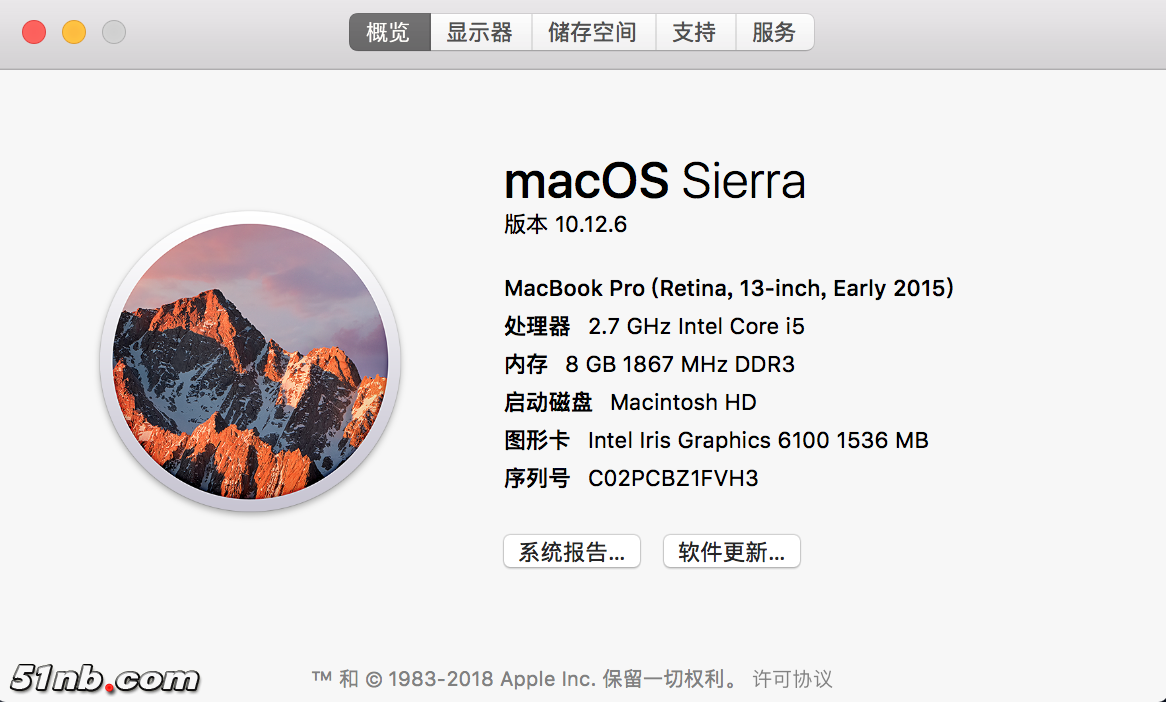Switch to the 概览 tab
The height and width of the screenshot is (702, 1166).
[x=389, y=32]
